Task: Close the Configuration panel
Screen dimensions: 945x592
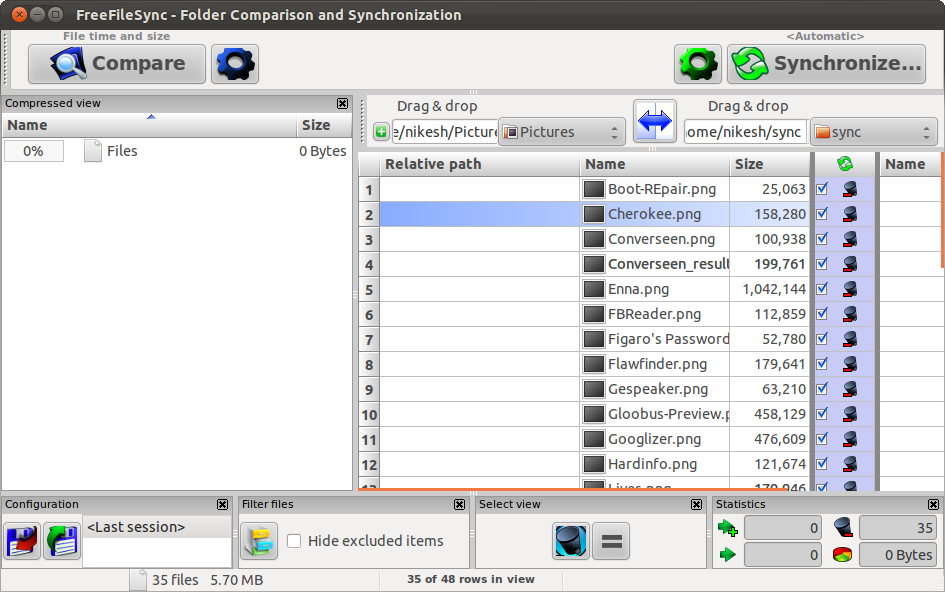Action: [222, 505]
